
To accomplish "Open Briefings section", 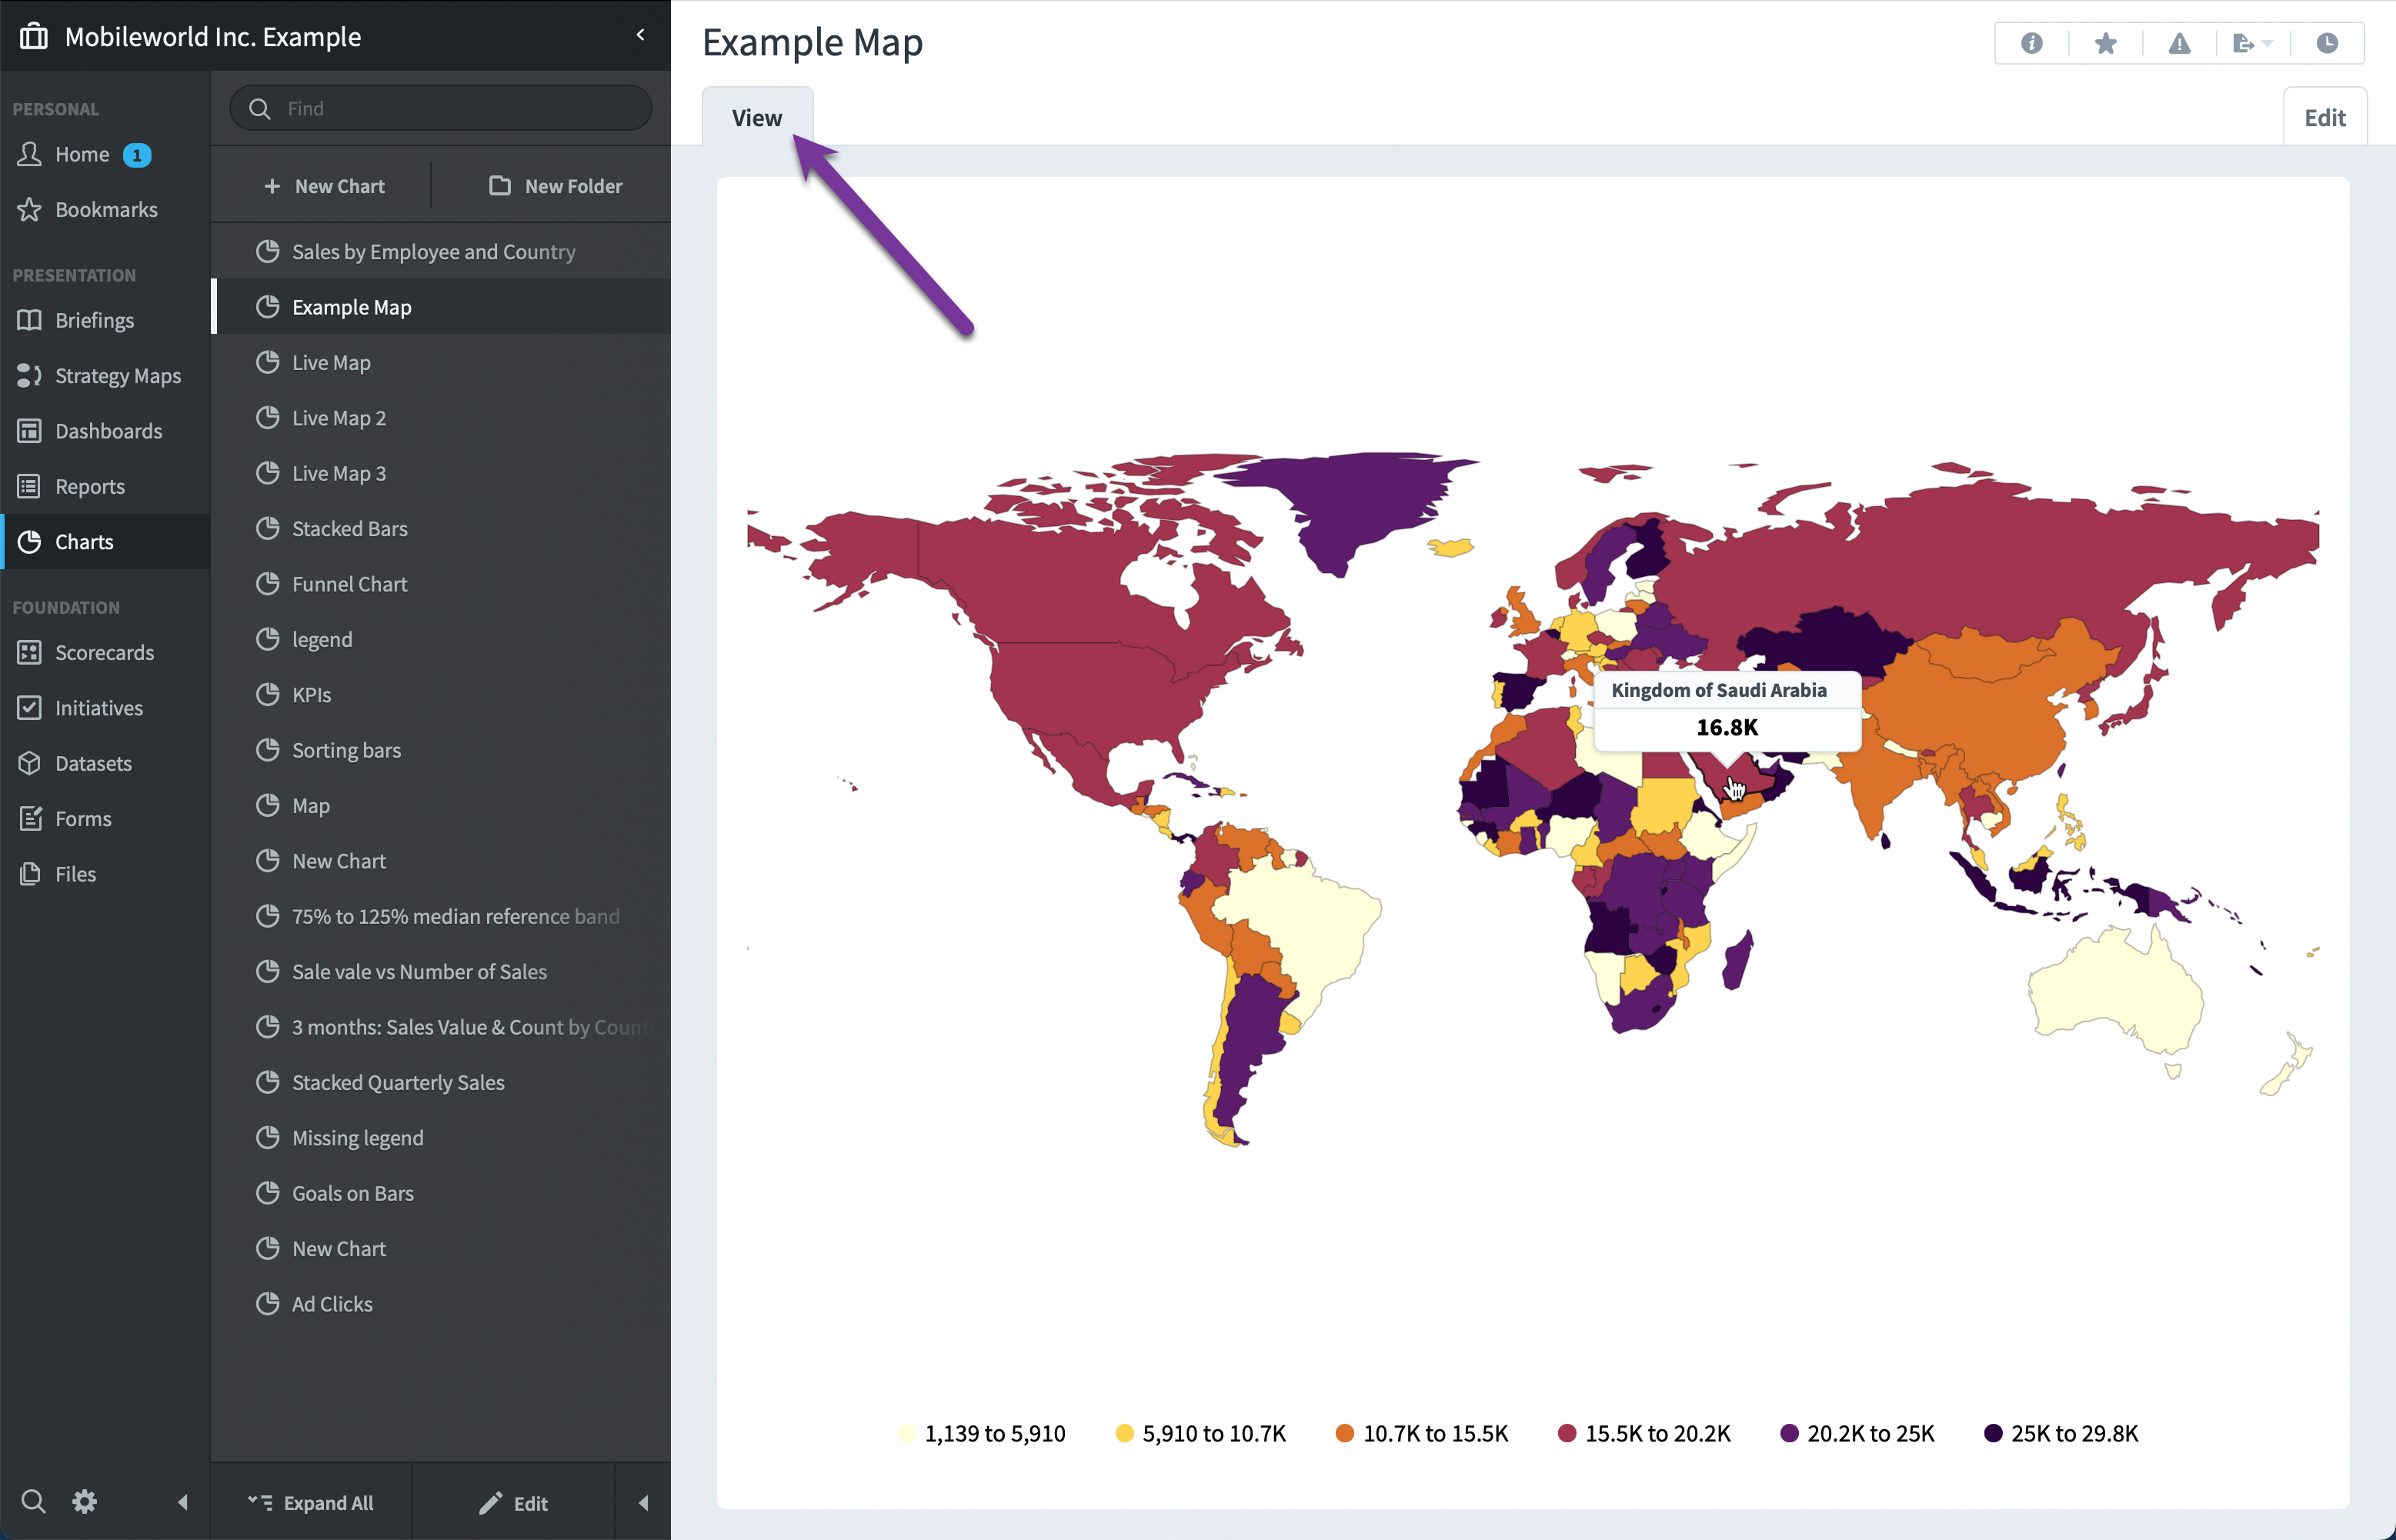I will [105, 320].
